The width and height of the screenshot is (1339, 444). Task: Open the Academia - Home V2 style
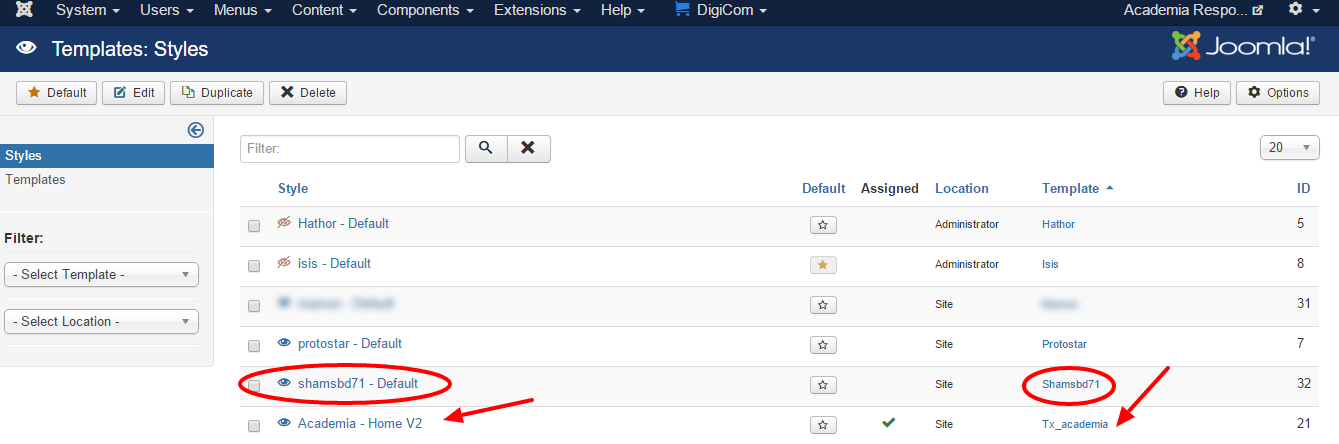tap(360, 424)
